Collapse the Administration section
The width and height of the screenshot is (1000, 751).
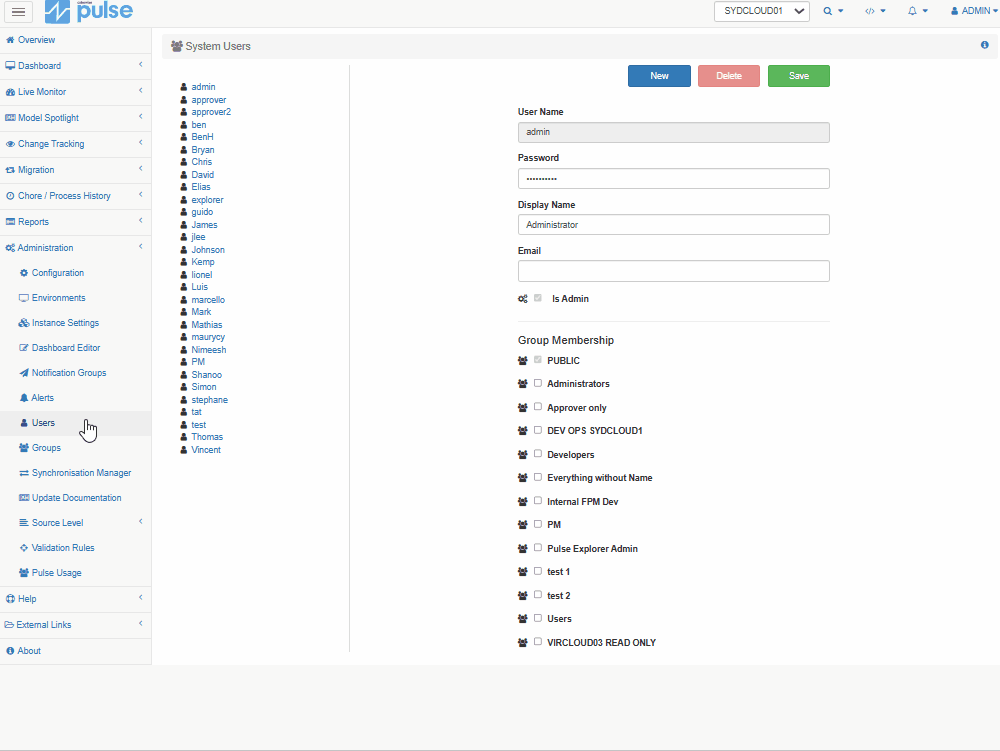(x=75, y=248)
